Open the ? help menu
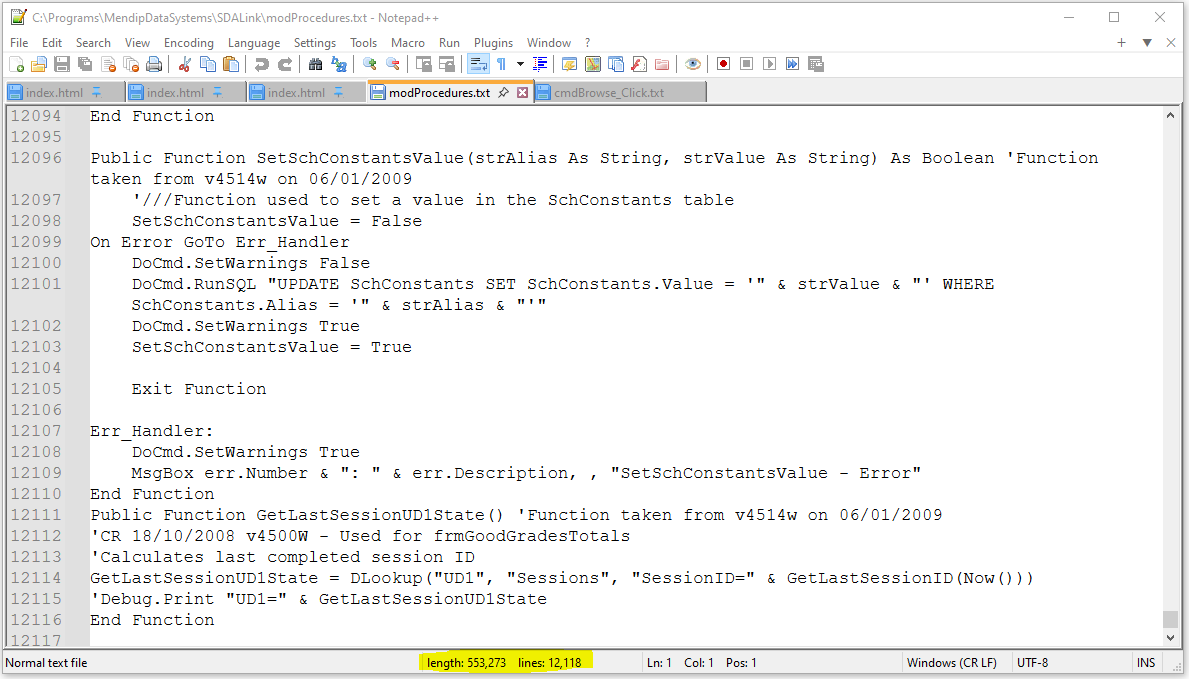The height and width of the screenshot is (679, 1189). 588,42
